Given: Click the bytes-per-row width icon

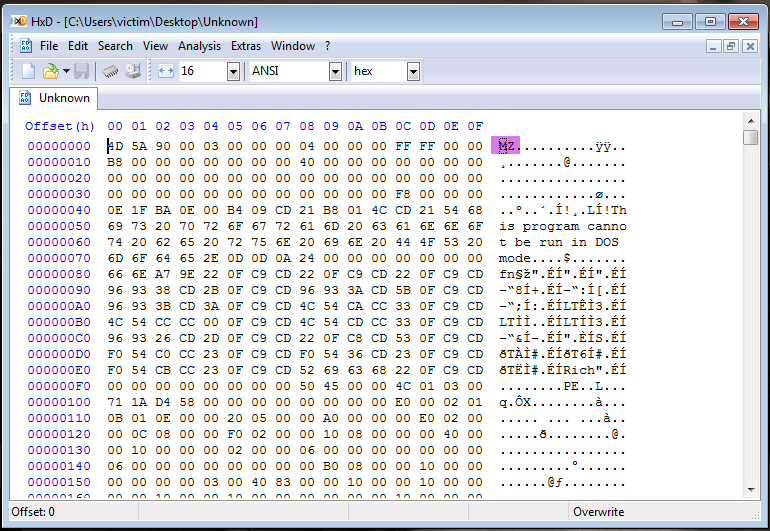Looking at the screenshot, I should point(165,71).
